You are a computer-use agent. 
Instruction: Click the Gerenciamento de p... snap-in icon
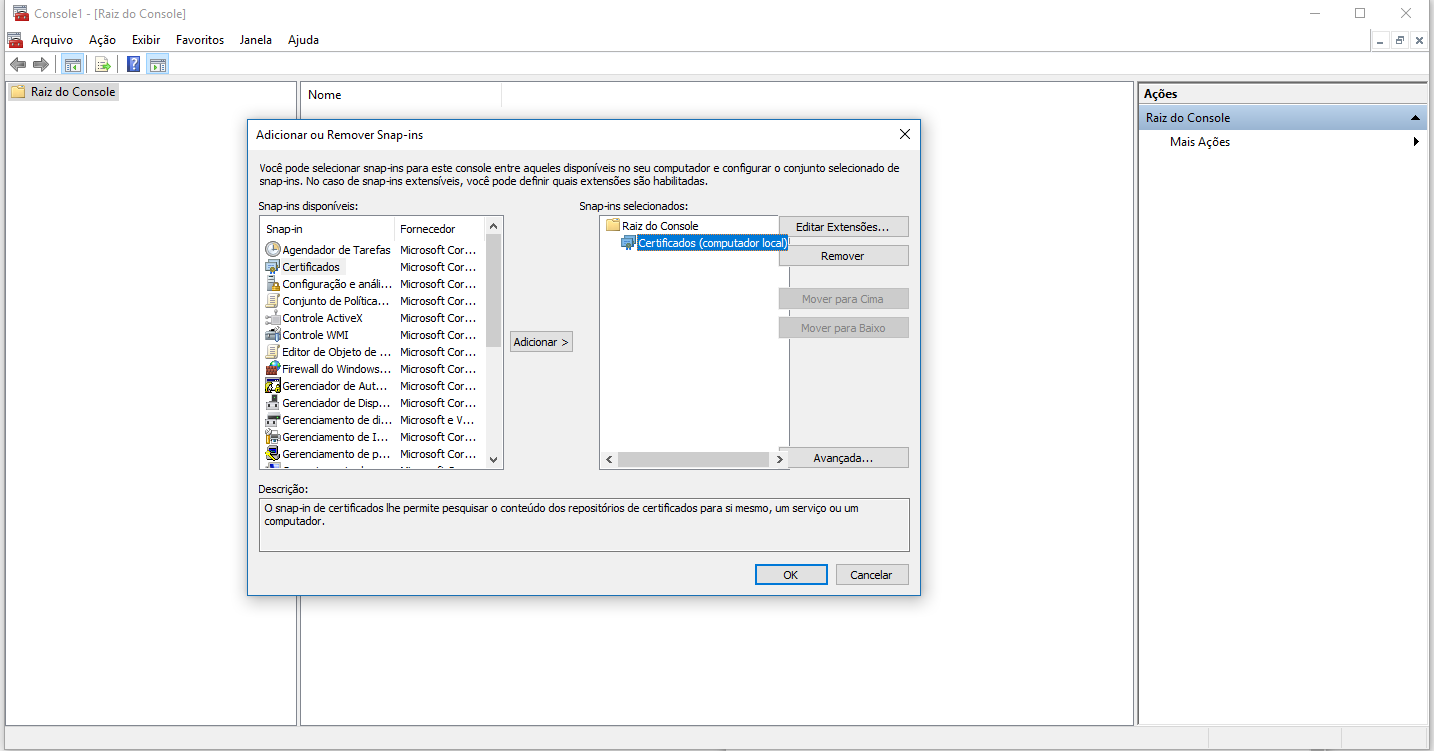pos(273,454)
